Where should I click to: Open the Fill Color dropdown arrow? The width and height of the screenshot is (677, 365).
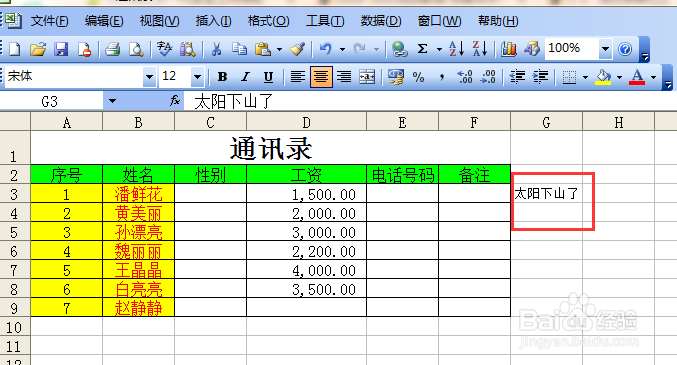click(620, 77)
